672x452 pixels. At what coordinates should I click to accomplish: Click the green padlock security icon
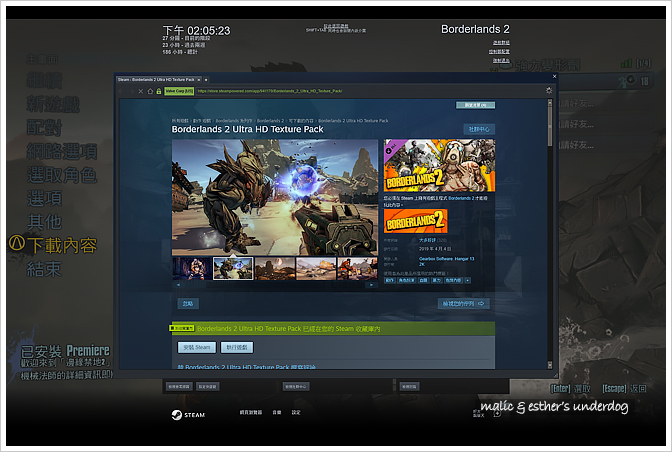point(159,91)
